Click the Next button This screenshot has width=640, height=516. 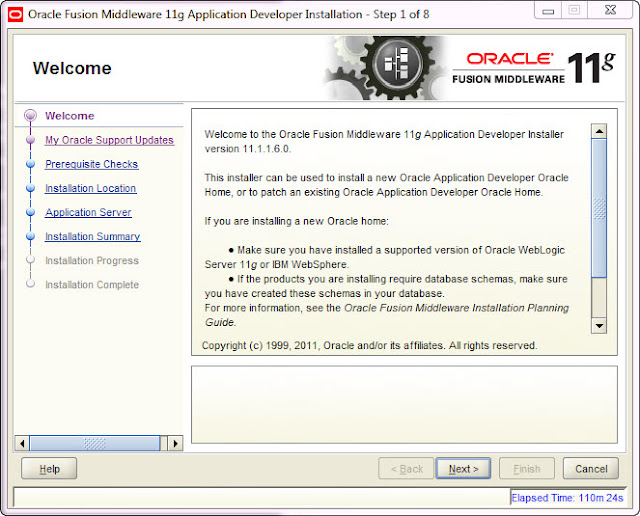coord(463,469)
